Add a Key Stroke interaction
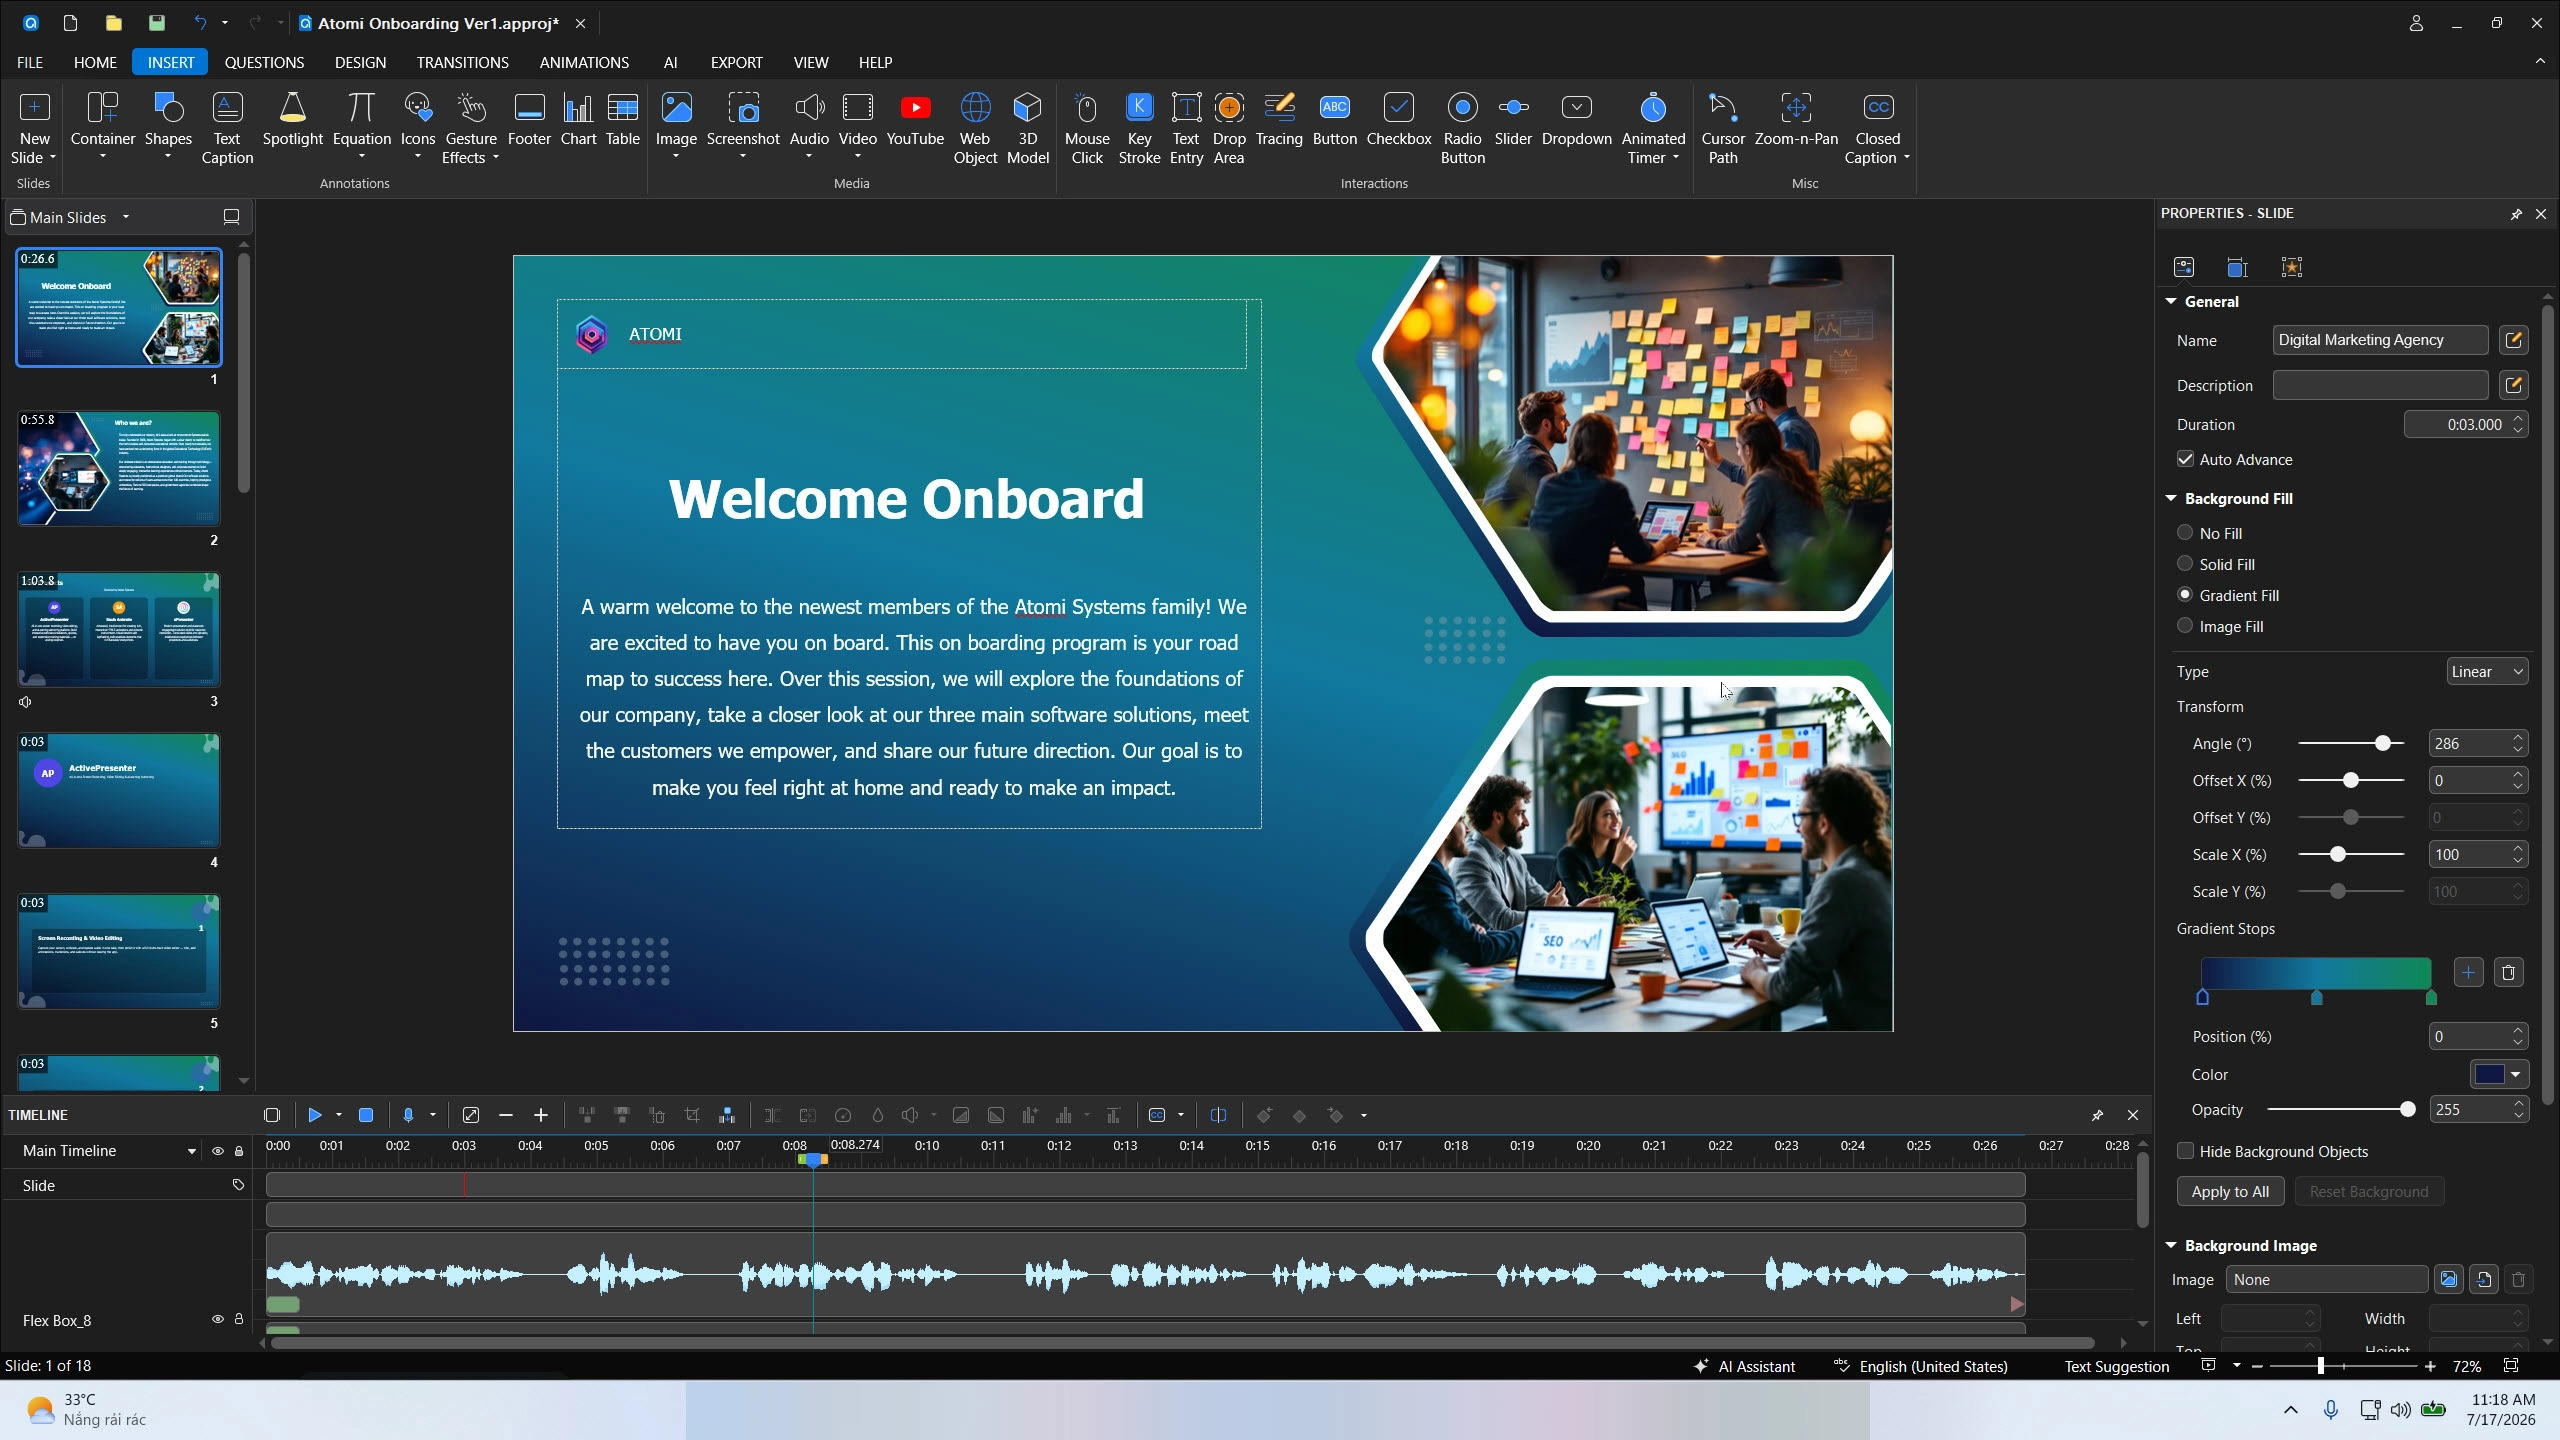2560x1440 pixels. click(x=1139, y=128)
